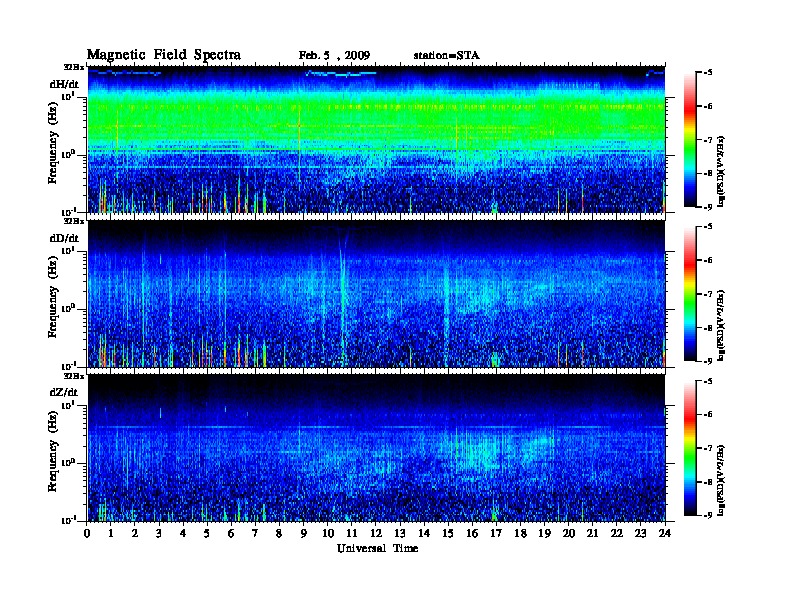The width and height of the screenshot is (792, 612).
Task: Click the dZ/dt spectrogram plot area
Action: pos(377,448)
